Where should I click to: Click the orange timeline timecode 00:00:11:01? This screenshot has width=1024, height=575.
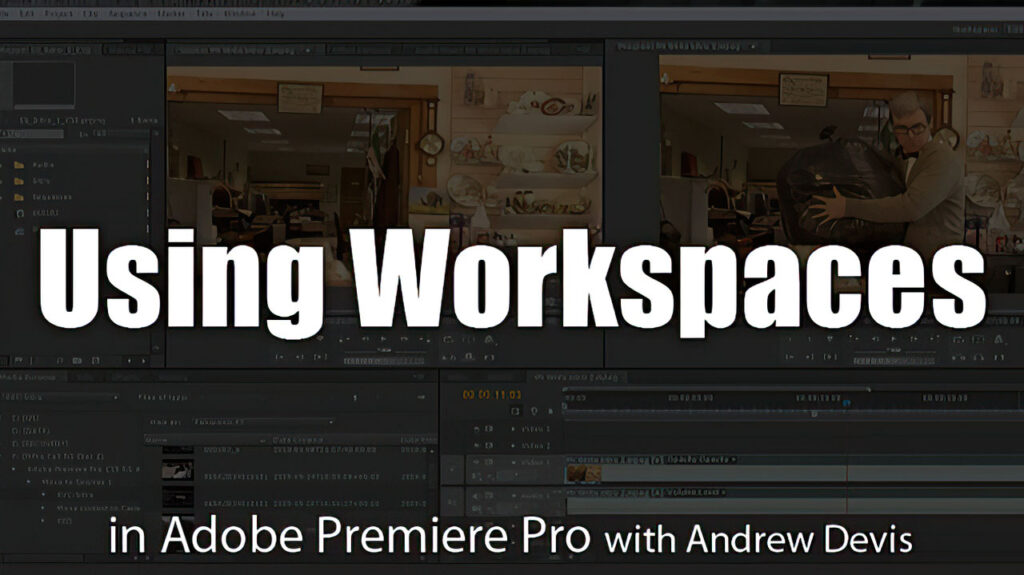click(x=492, y=395)
